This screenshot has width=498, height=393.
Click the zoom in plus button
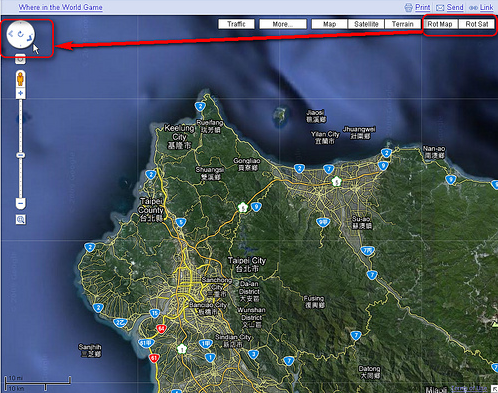click(20, 93)
